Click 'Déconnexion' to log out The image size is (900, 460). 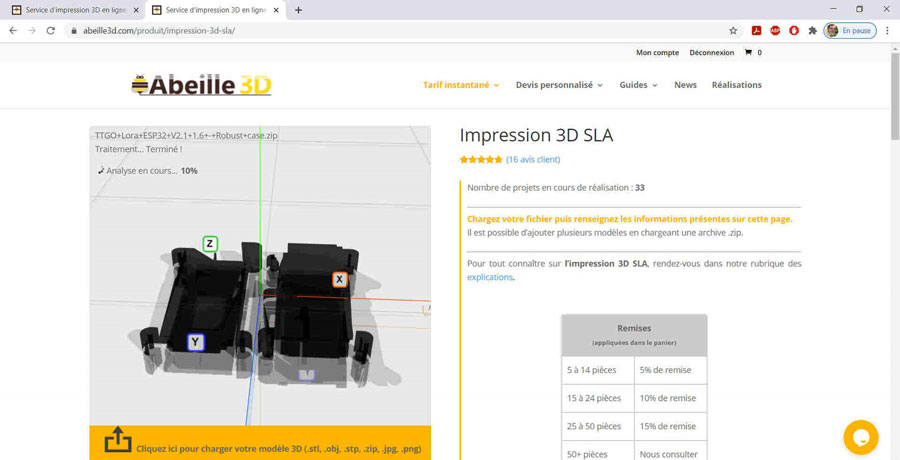pyautogui.click(x=712, y=52)
